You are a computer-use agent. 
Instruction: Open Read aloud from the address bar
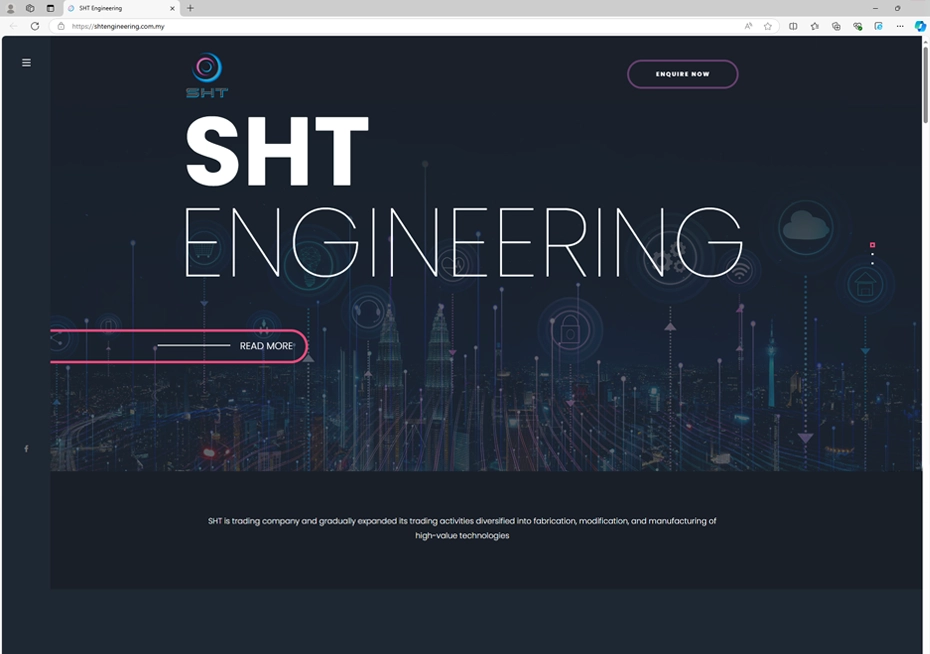[x=749, y=26]
